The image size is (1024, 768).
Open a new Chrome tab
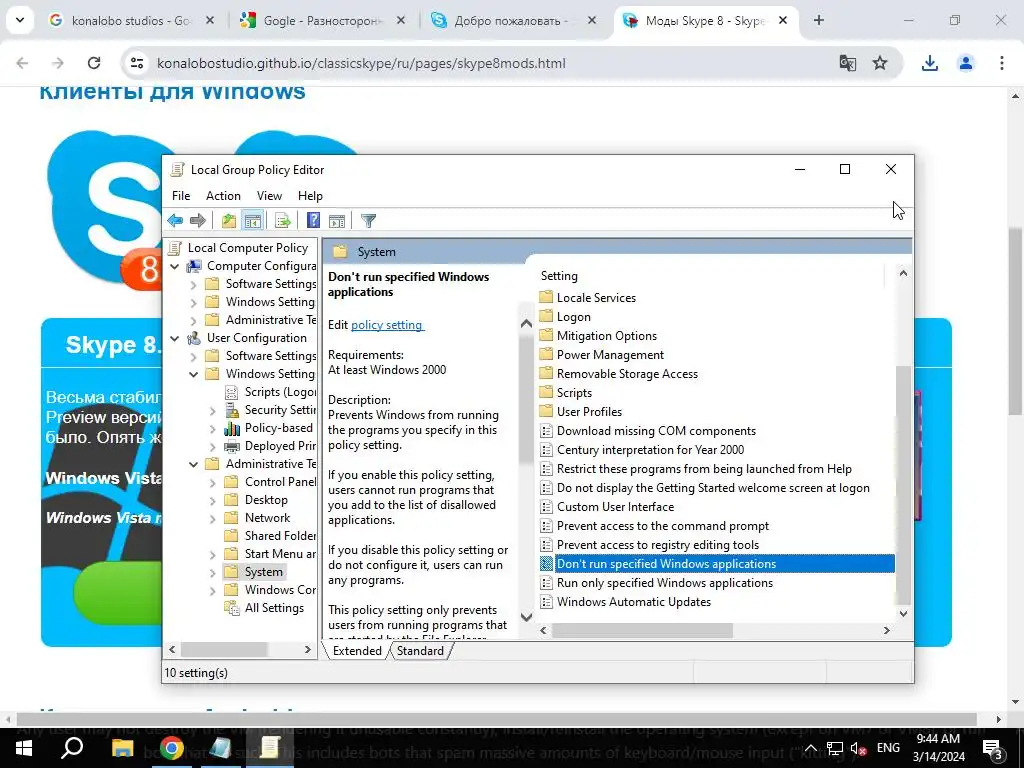[x=819, y=20]
